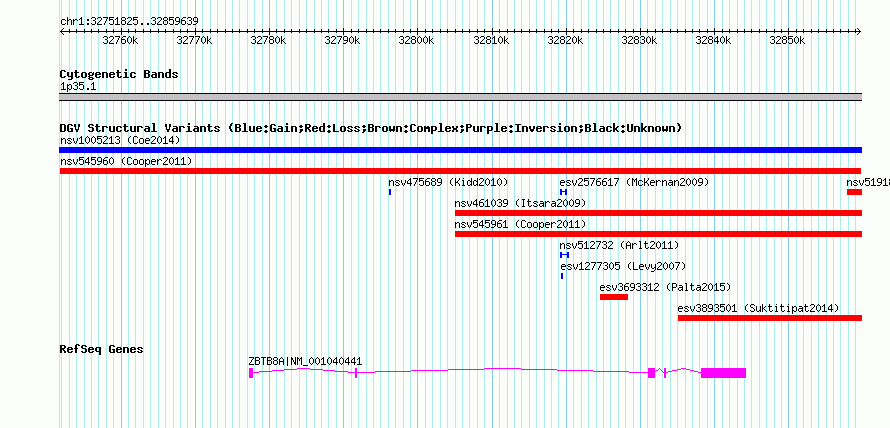Click the Cytogenetic Bands track title
890x428 pixels.
click(x=119, y=74)
